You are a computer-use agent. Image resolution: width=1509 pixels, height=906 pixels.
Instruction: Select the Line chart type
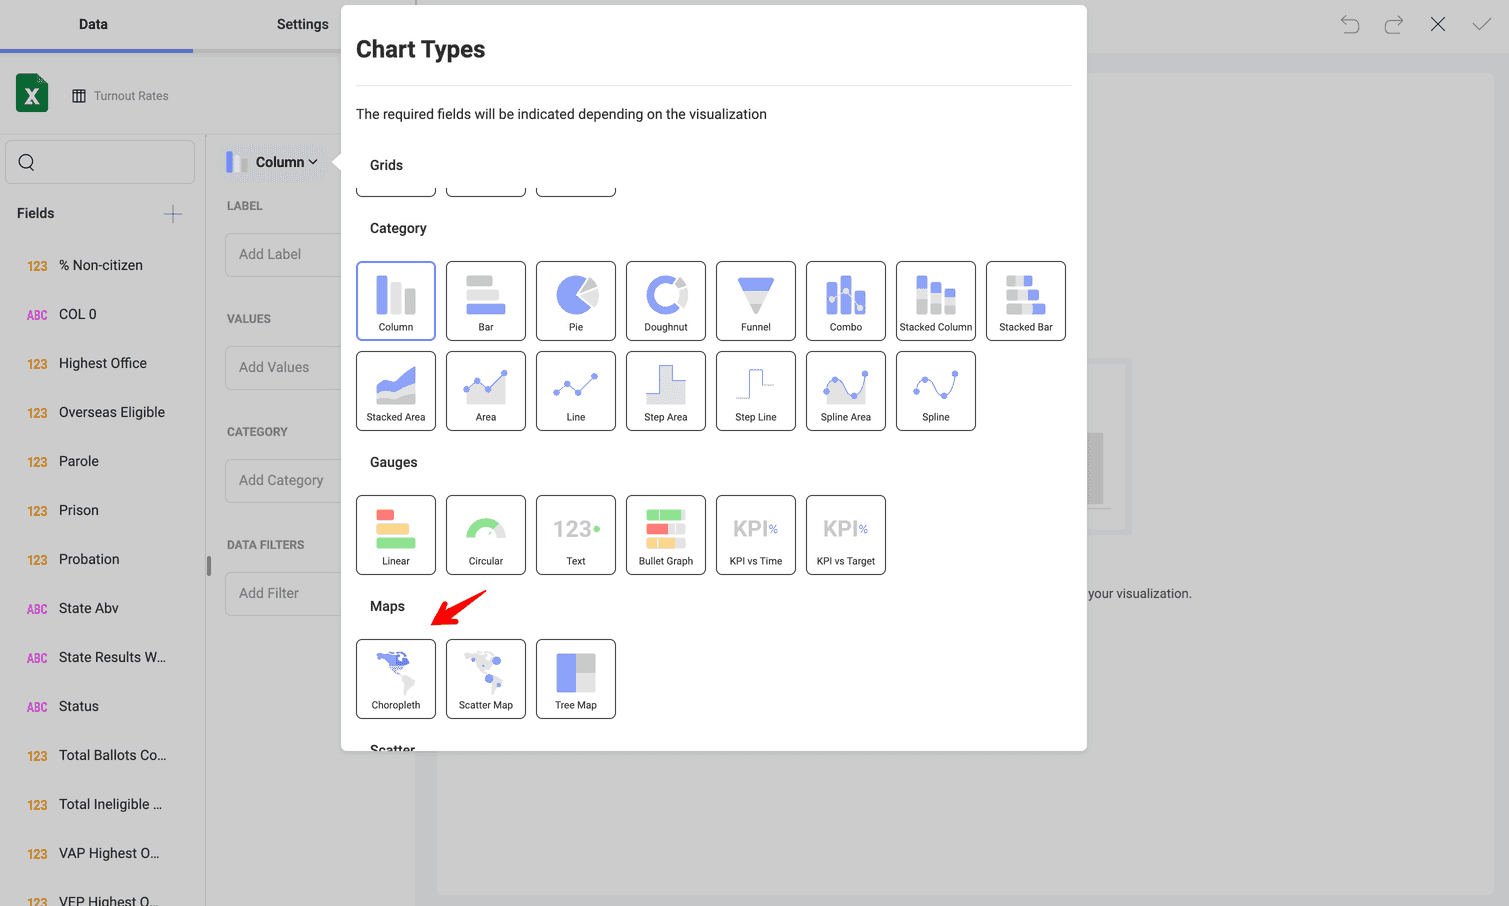pos(576,391)
